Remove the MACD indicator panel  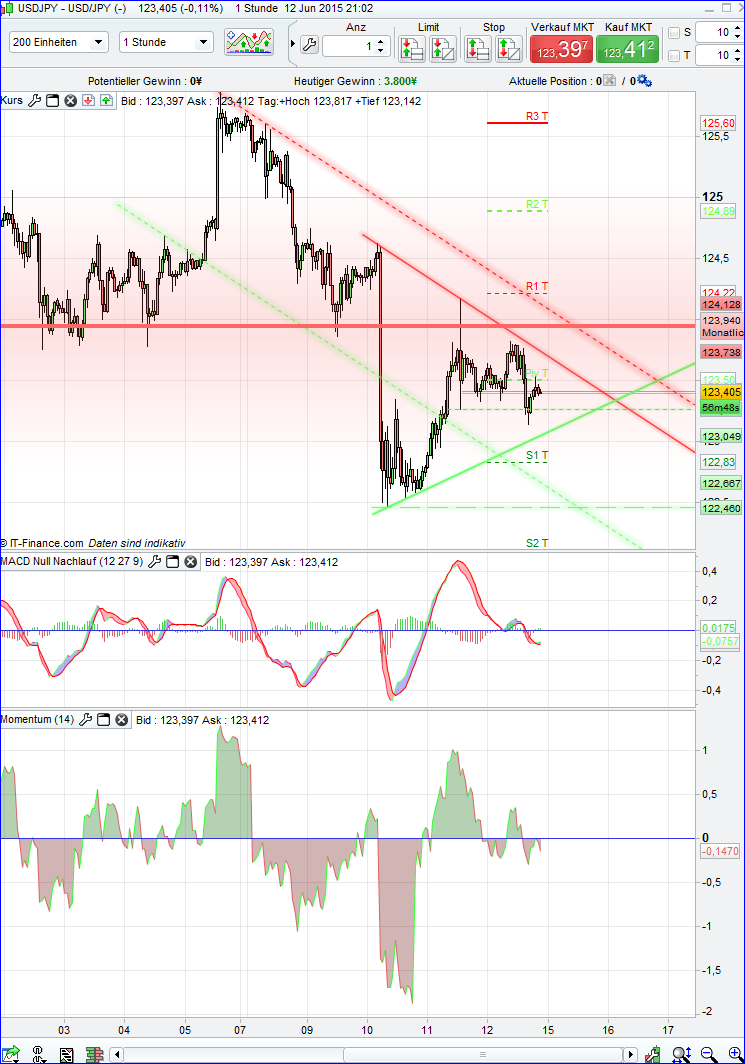tap(191, 561)
